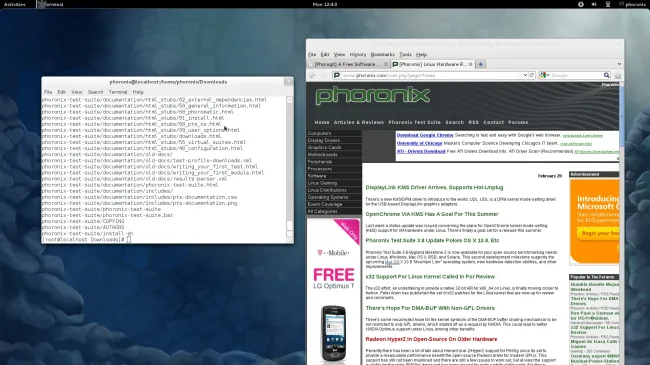Open the site's RSS nav link
The width and height of the screenshot is (650, 365).
(473, 122)
